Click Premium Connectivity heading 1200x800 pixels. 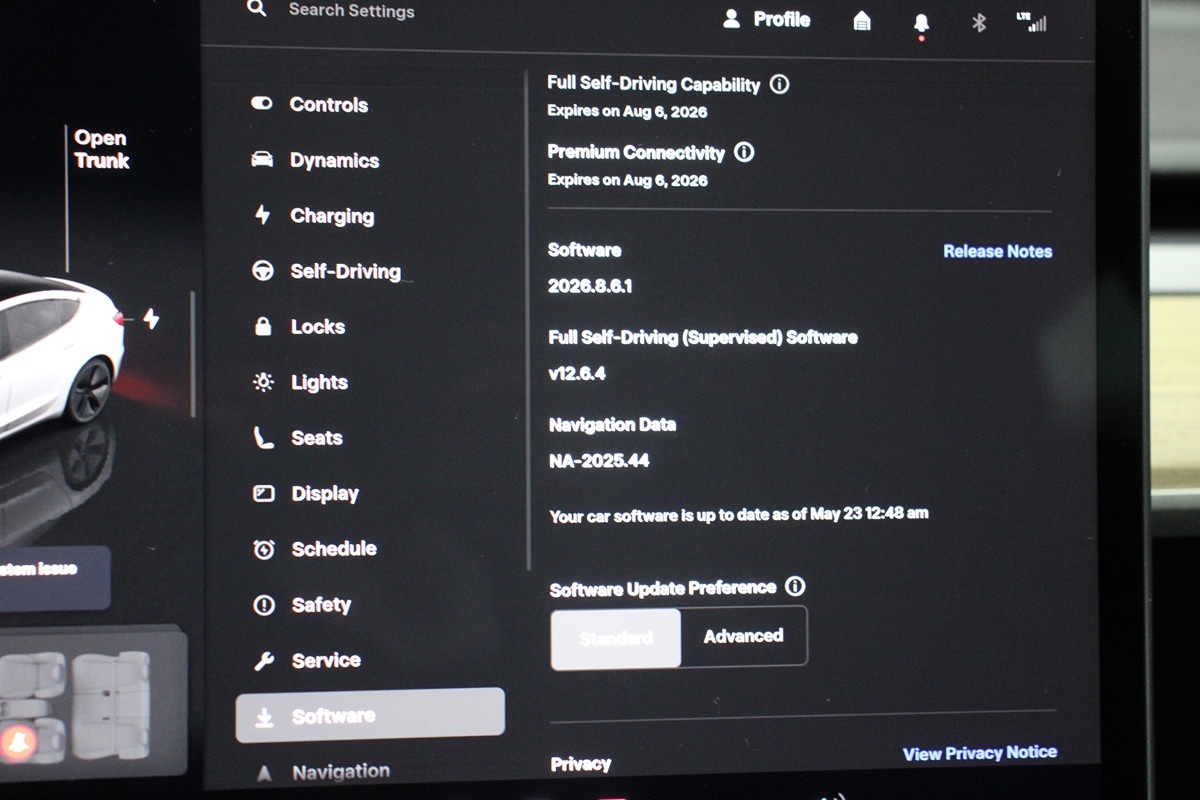636,153
